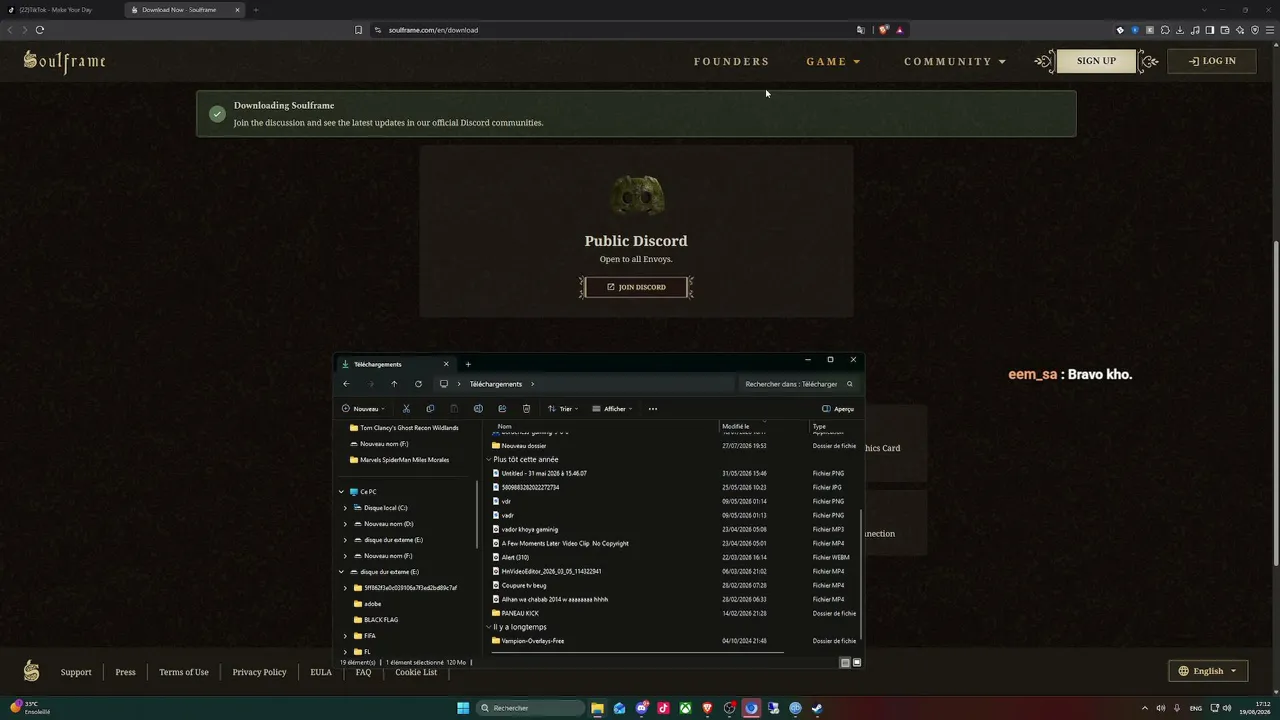The width and height of the screenshot is (1280, 720).
Task: Open the COMMUNITY dropdown menu
Action: pyautogui.click(x=955, y=62)
